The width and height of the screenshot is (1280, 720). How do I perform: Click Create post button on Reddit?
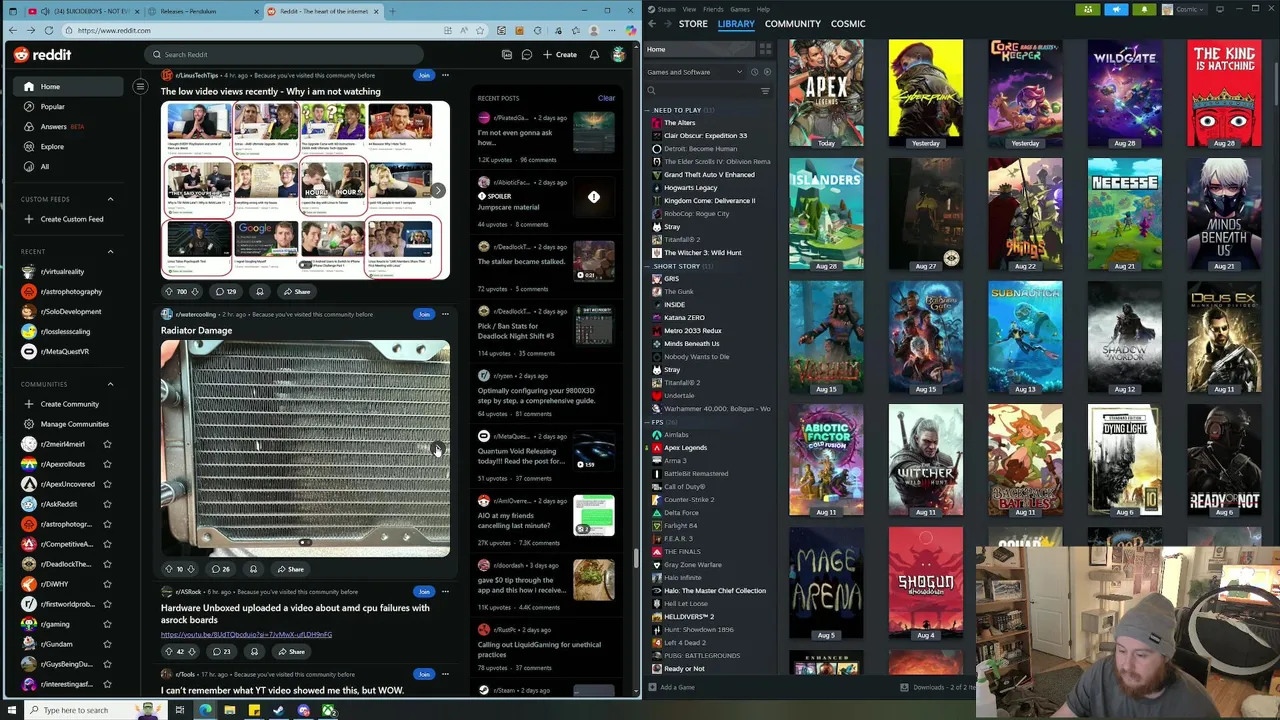click(560, 55)
